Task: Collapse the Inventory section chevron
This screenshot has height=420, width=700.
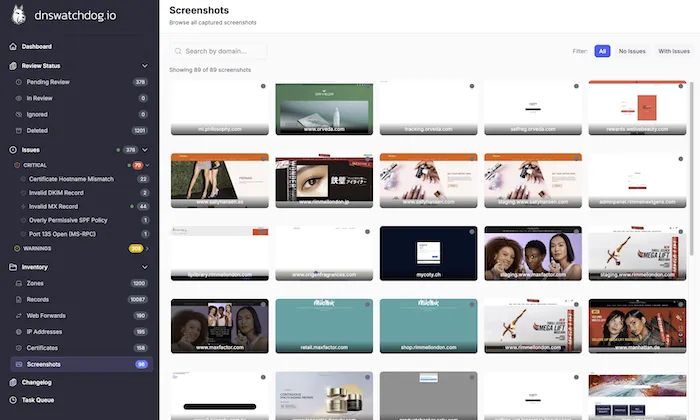Action: coord(146,267)
